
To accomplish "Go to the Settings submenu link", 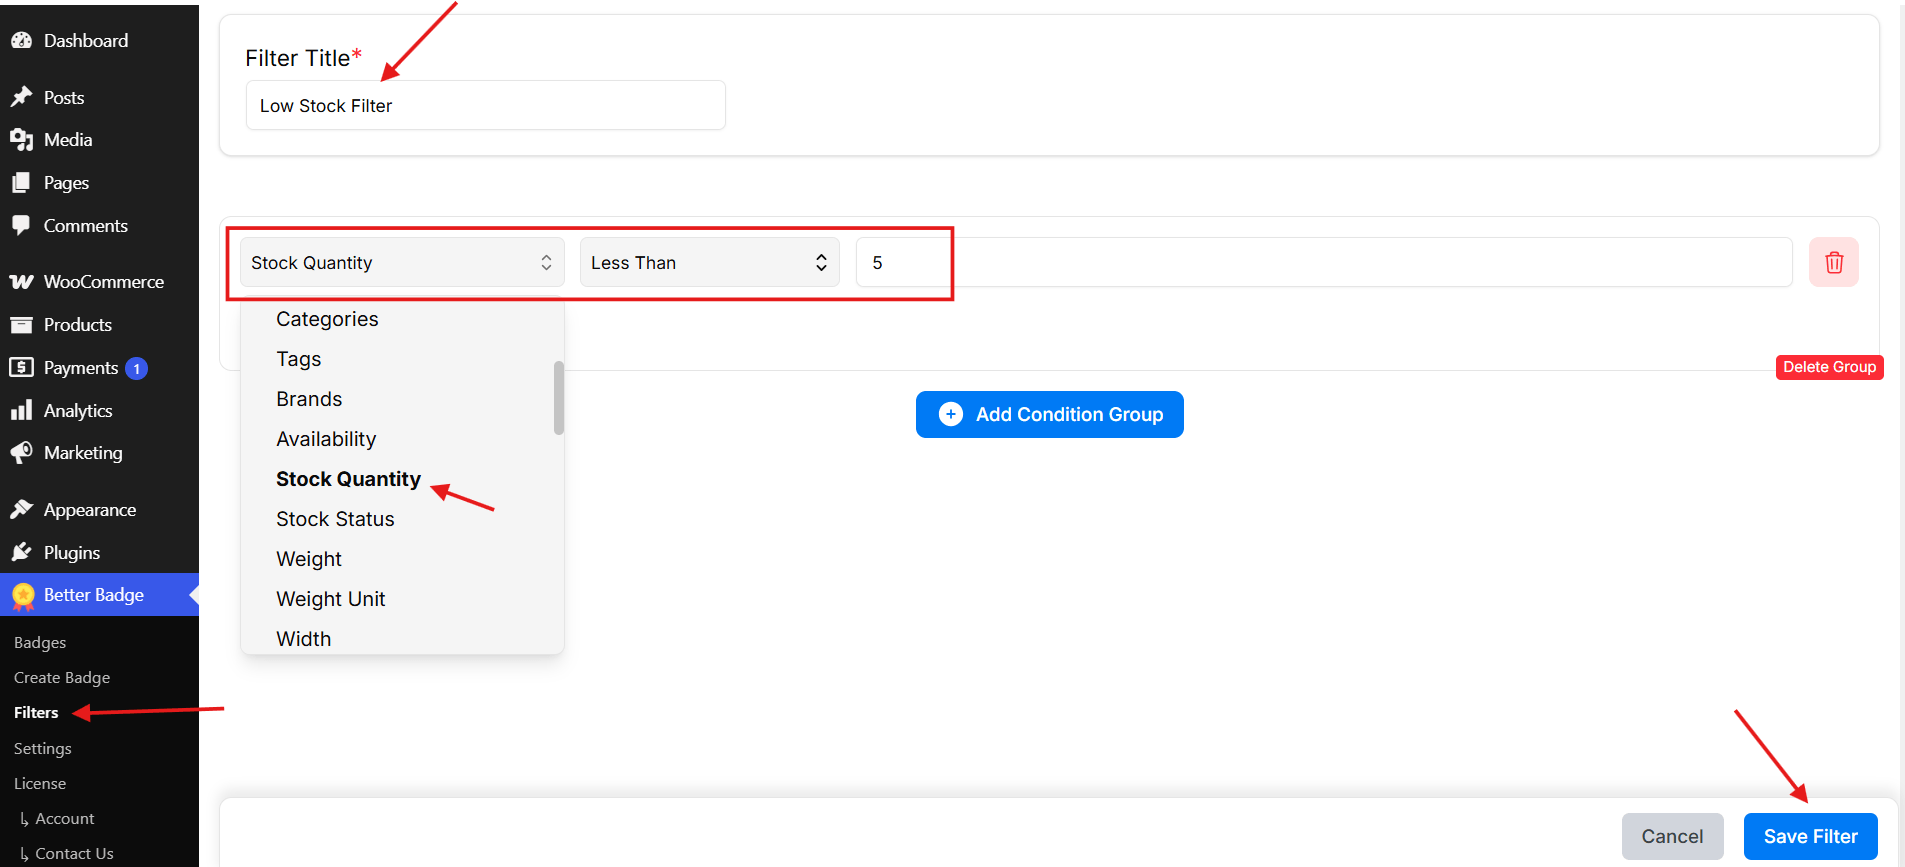I will [x=43, y=748].
